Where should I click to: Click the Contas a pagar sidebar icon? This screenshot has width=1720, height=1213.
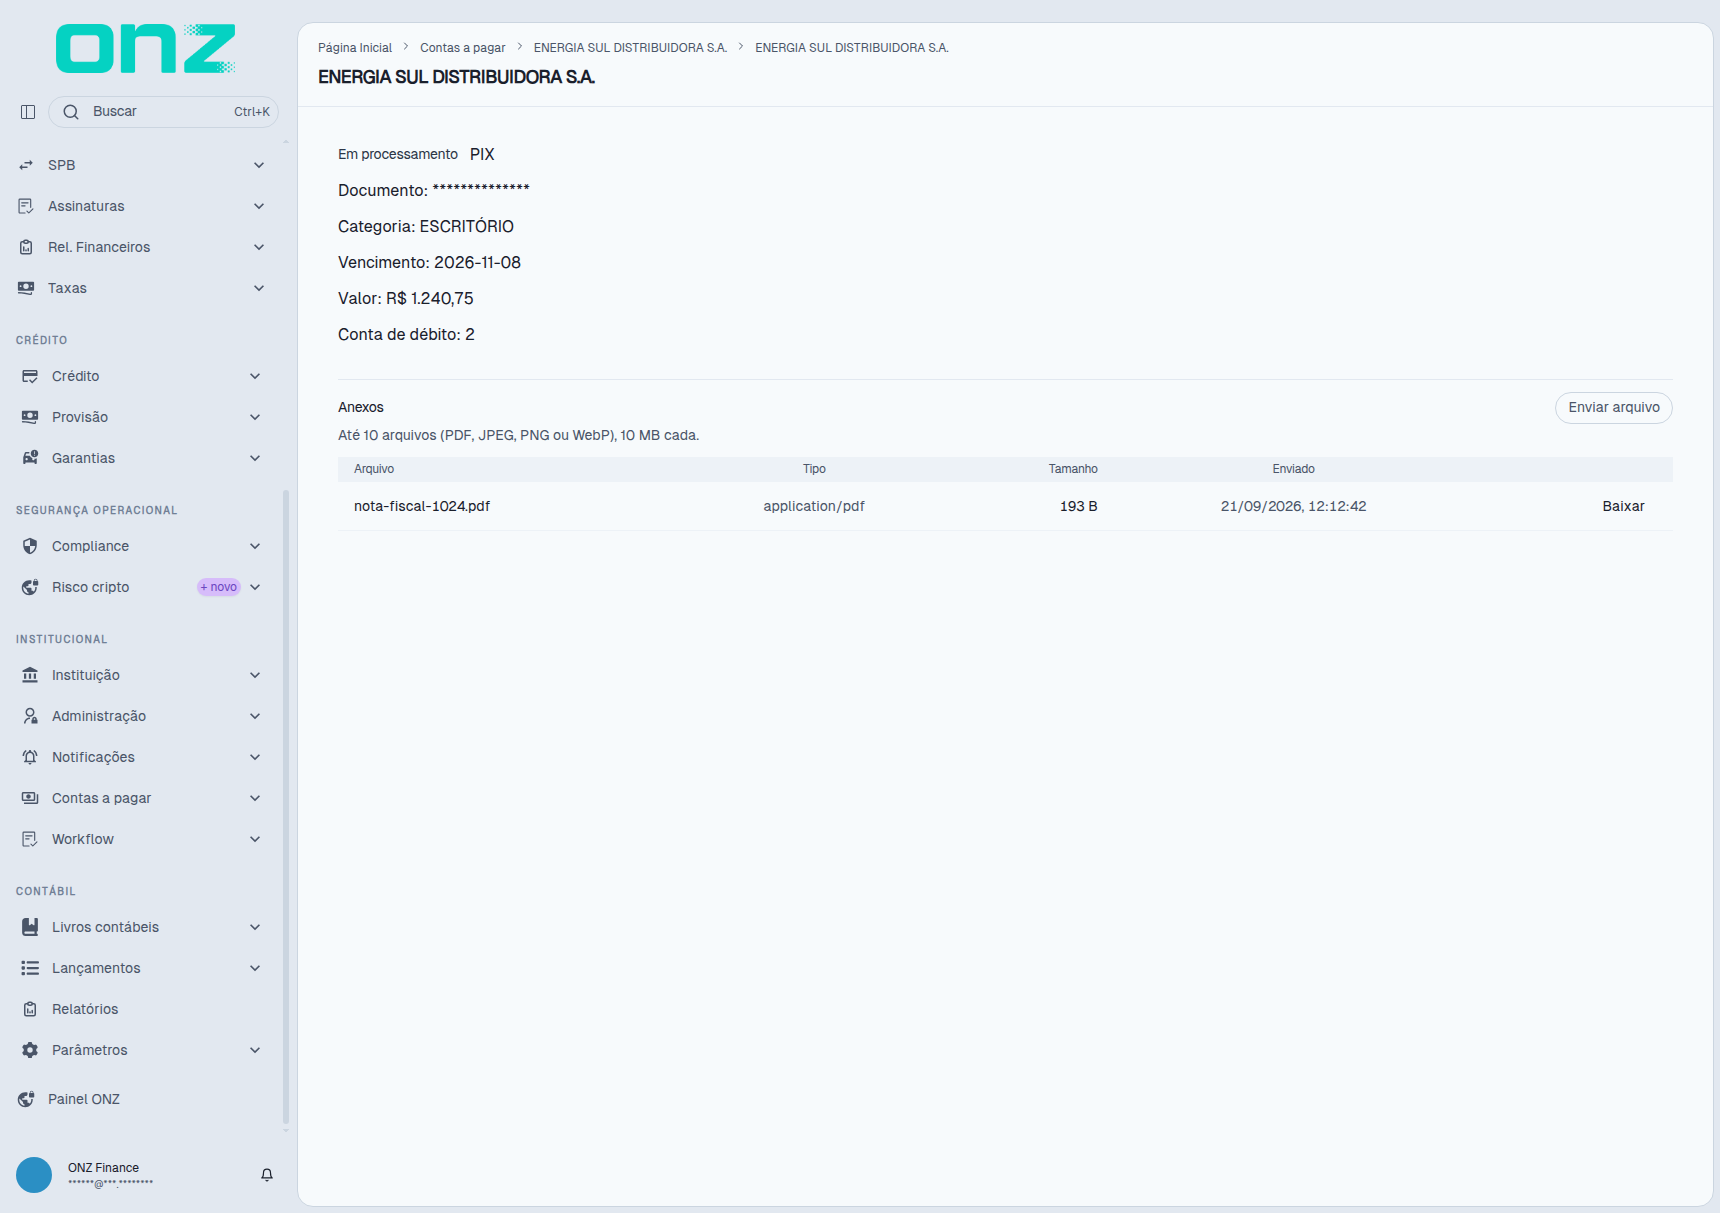30,798
